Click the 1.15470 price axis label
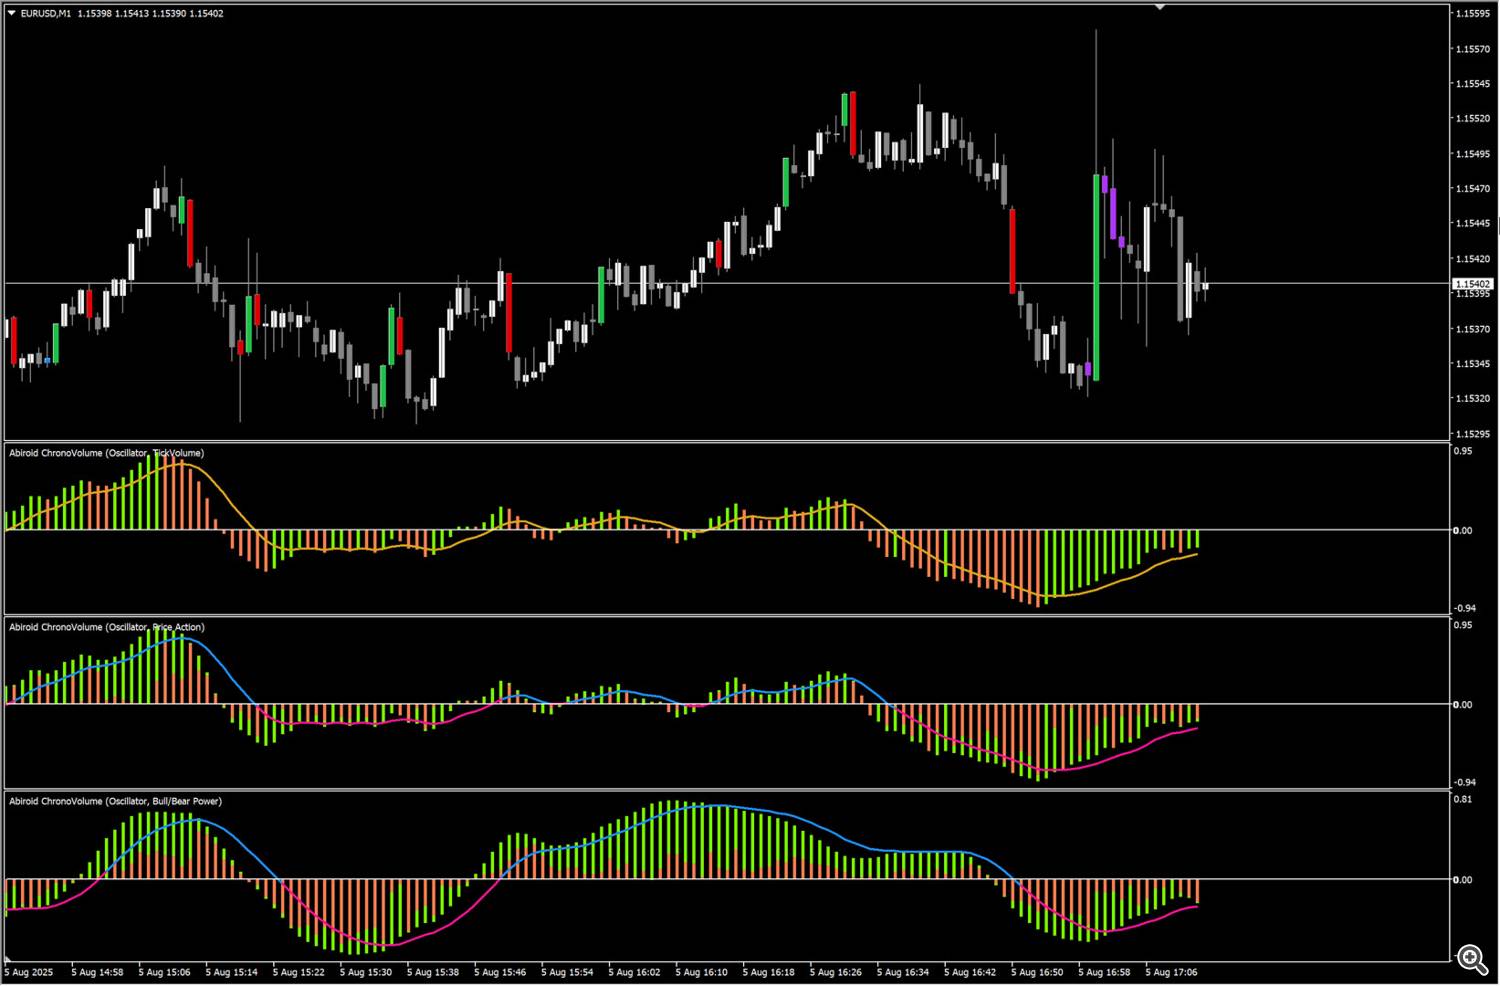This screenshot has width=1500, height=986. coord(1473,189)
